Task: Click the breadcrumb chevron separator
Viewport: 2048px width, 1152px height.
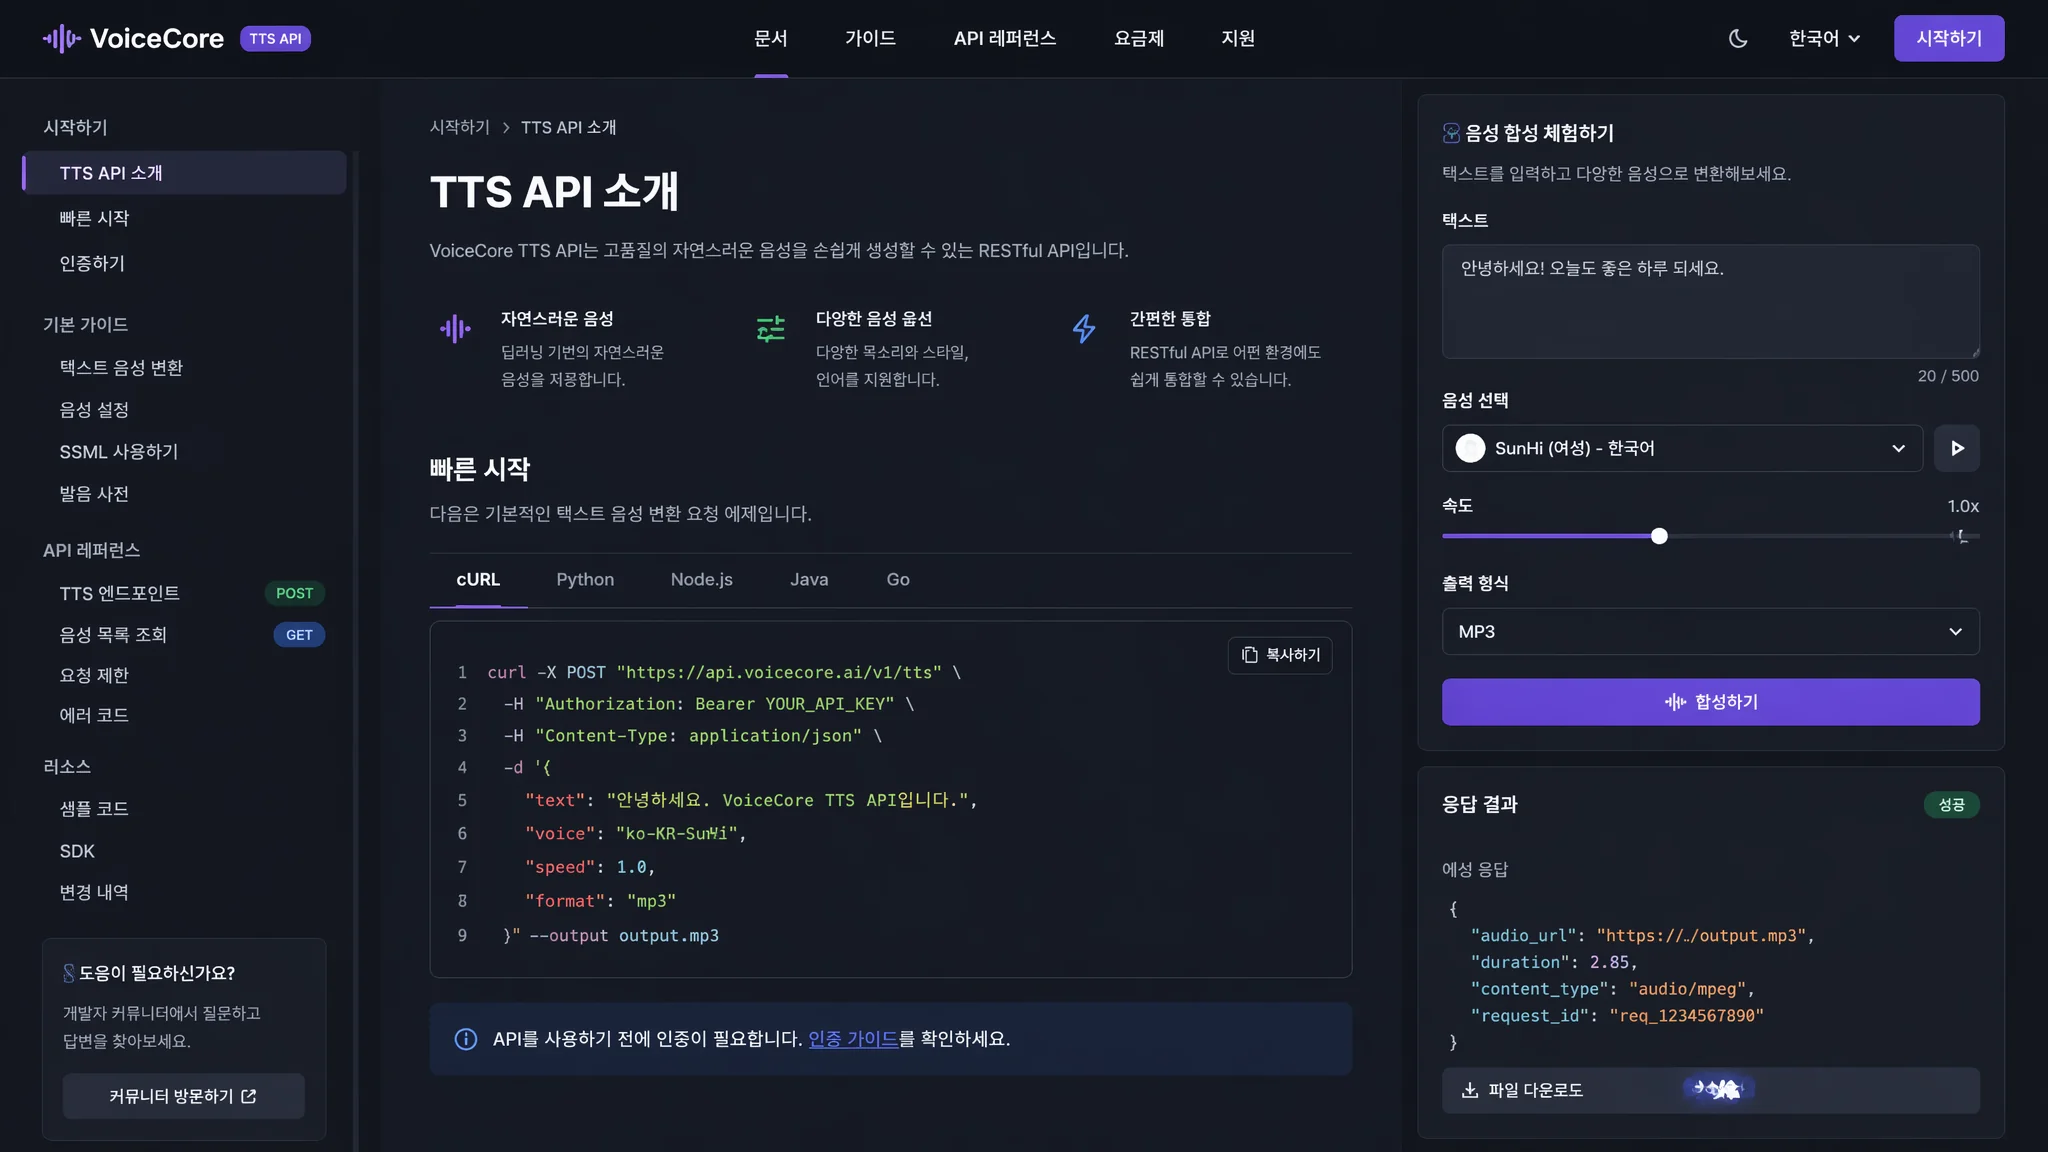Action: point(506,127)
